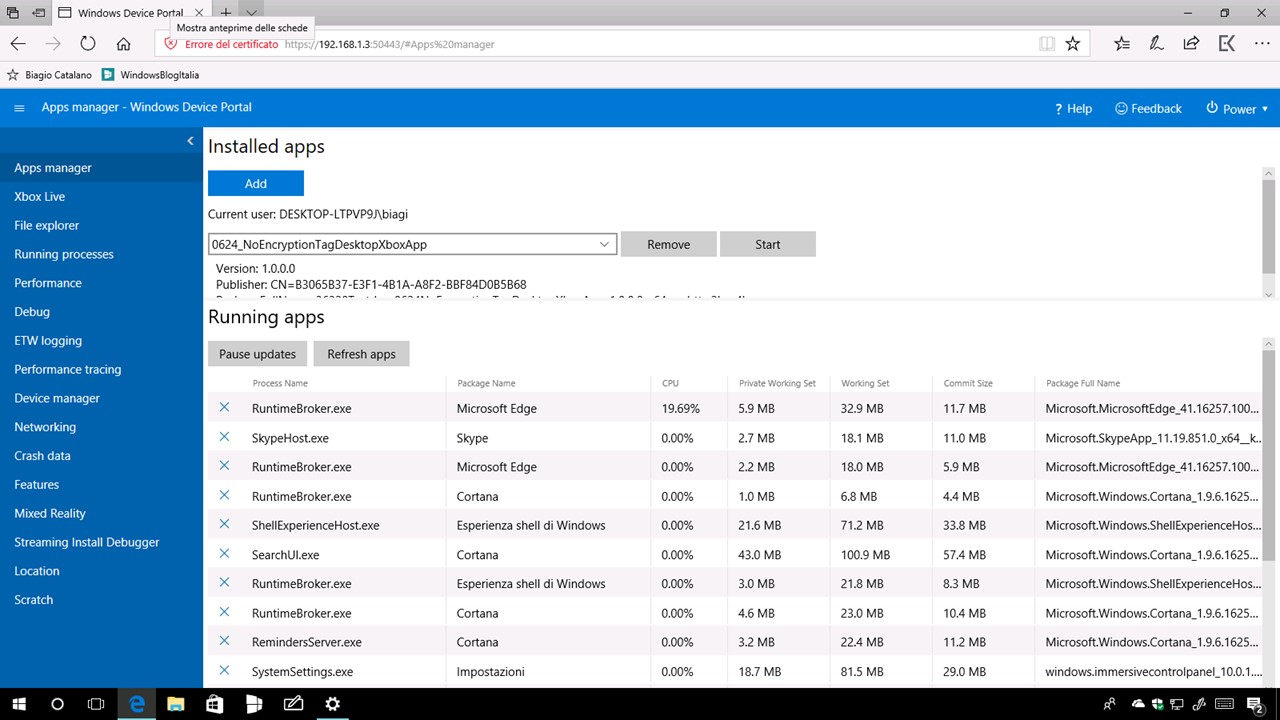Collapse the left sidebar with the chevron
Image resolution: width=1280 pixels, height=720 pixels.
pyautogui.click(x=190, y=141)
